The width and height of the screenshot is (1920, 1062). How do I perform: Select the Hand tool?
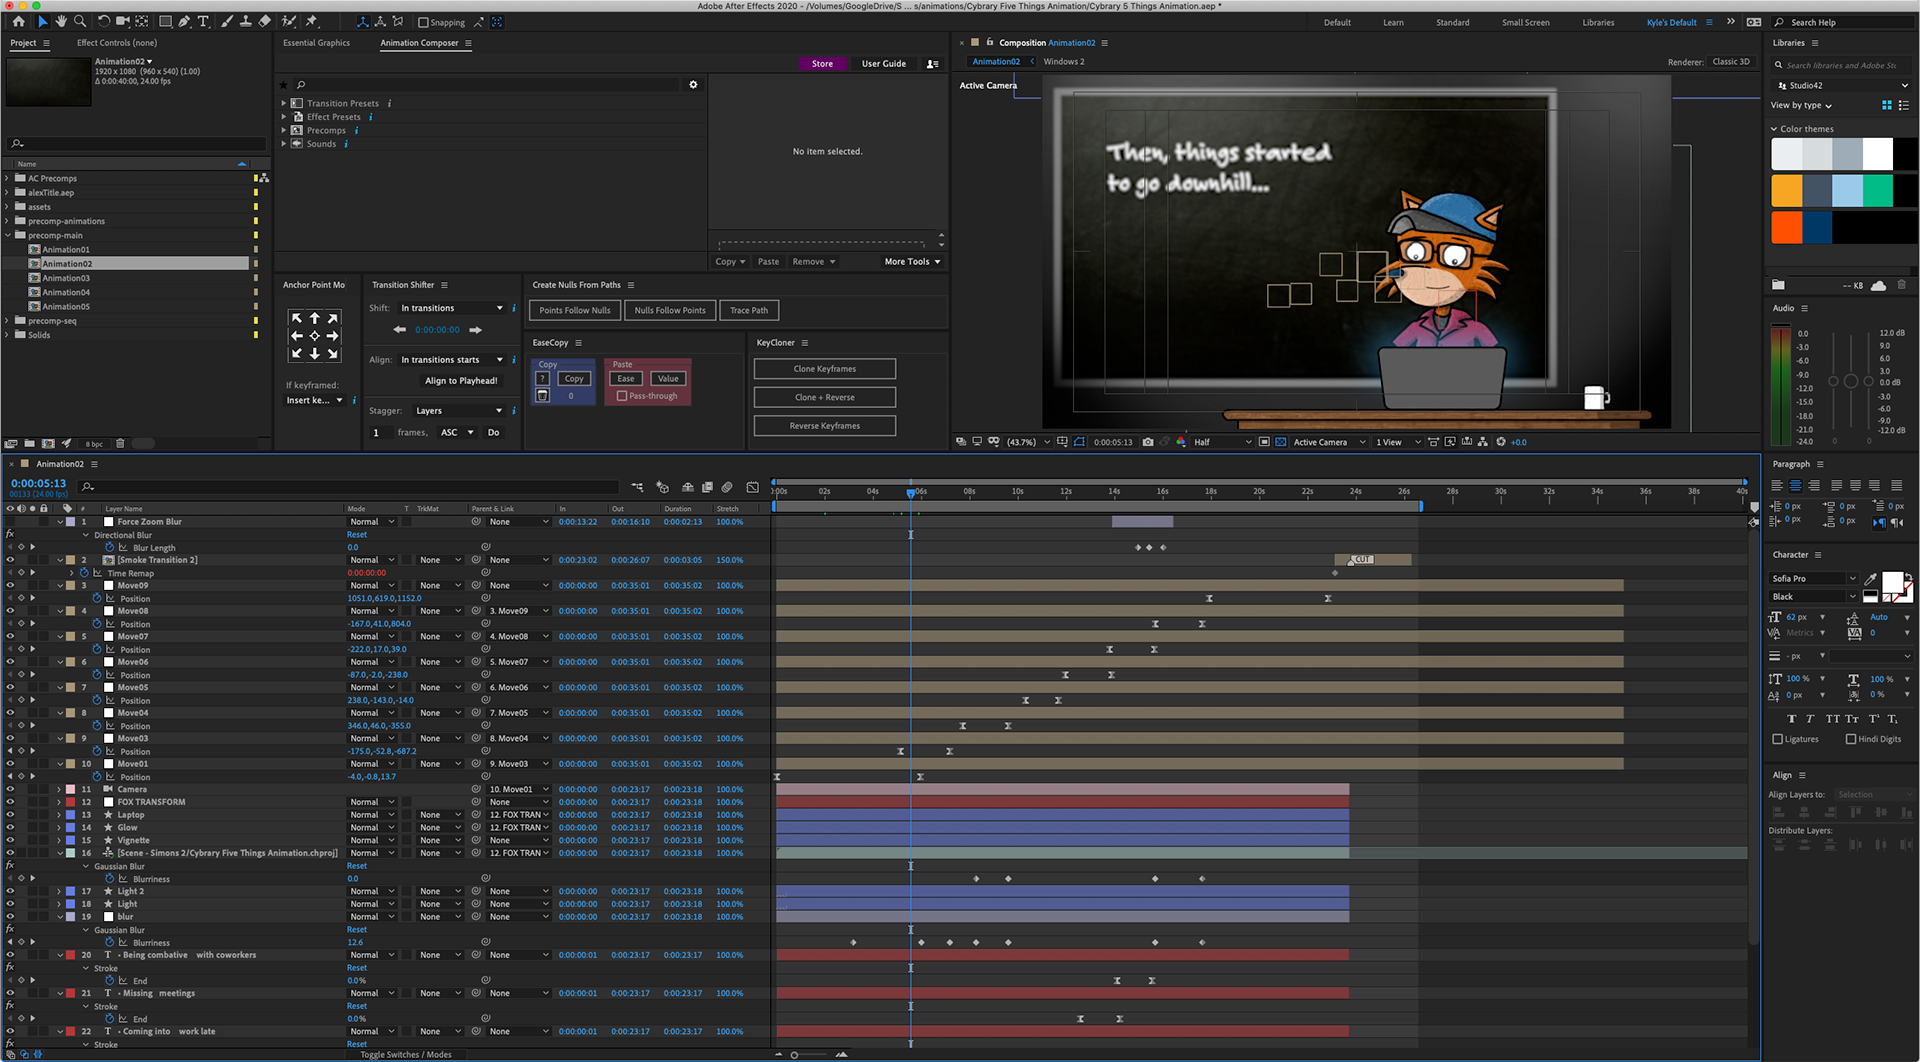61,21
